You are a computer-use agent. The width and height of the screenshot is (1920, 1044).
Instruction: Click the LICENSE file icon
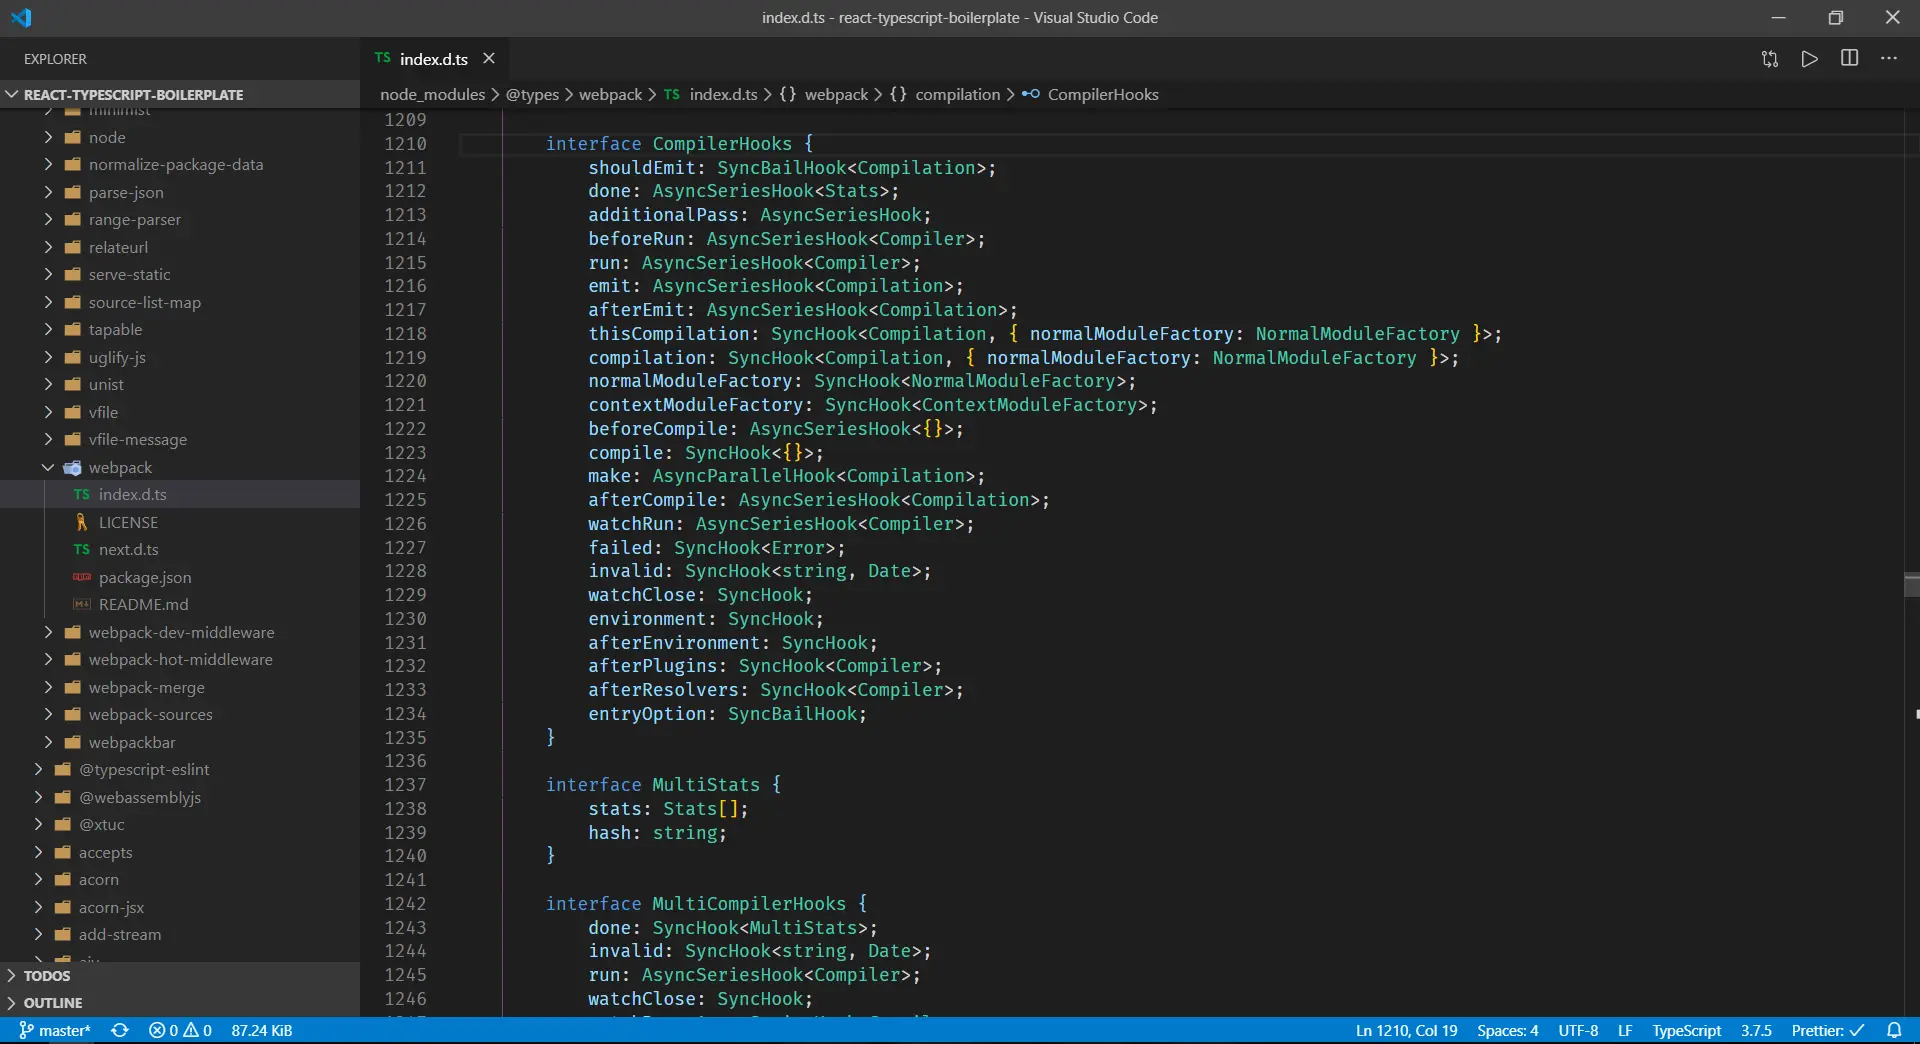82,523
